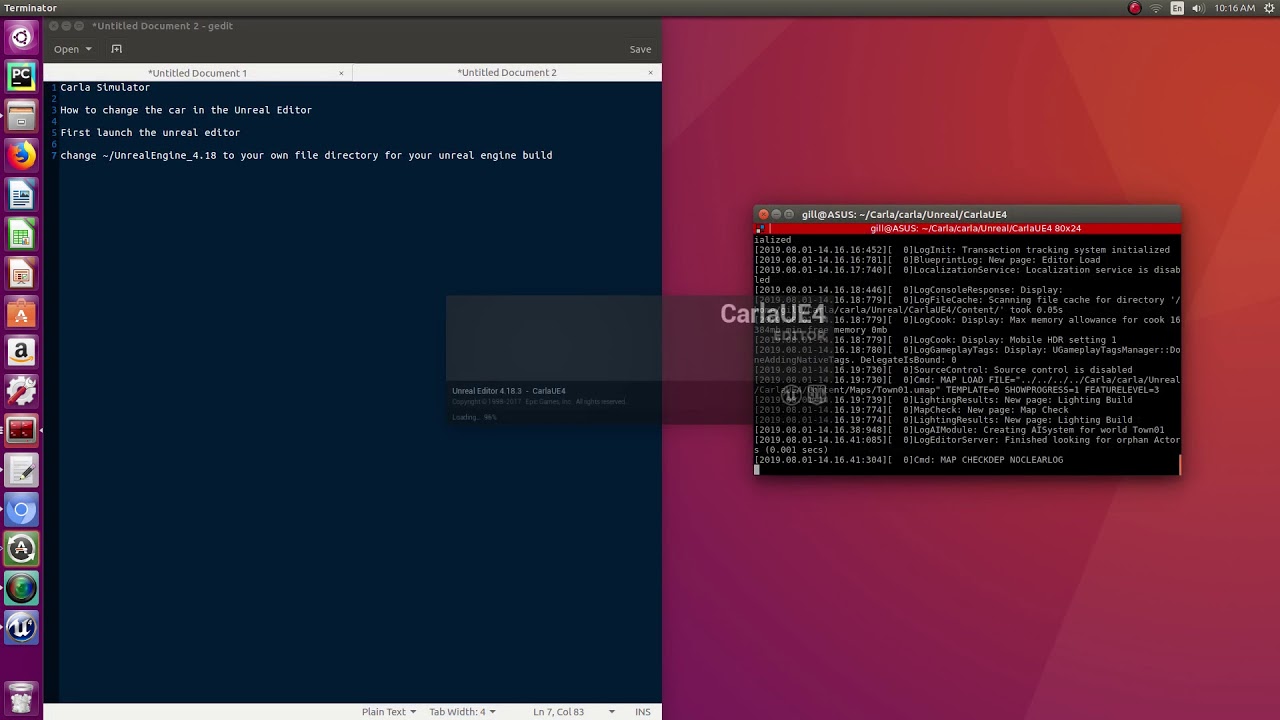Click the terminal line 'Cmd: MAP CHECKDEP NOCLEARLOG'

pyautogui.click(x=987, y=460)
